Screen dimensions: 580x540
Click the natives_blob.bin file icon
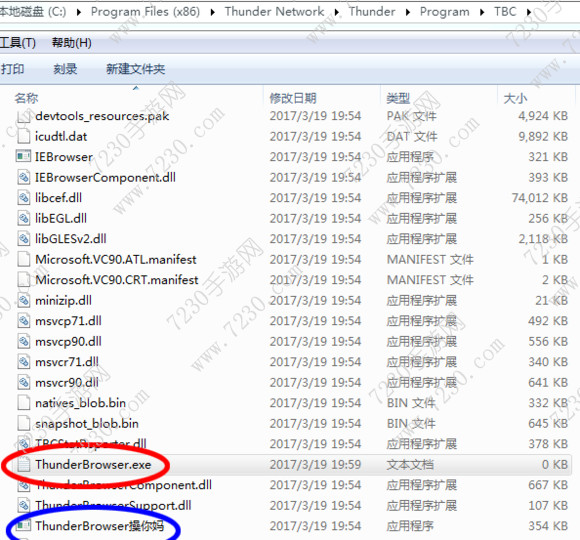point(24,403)
